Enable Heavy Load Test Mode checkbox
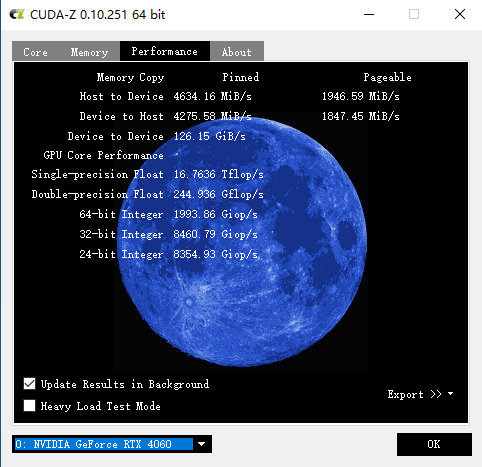Viewport: 482px width, 467px height. tap(29, 406)
